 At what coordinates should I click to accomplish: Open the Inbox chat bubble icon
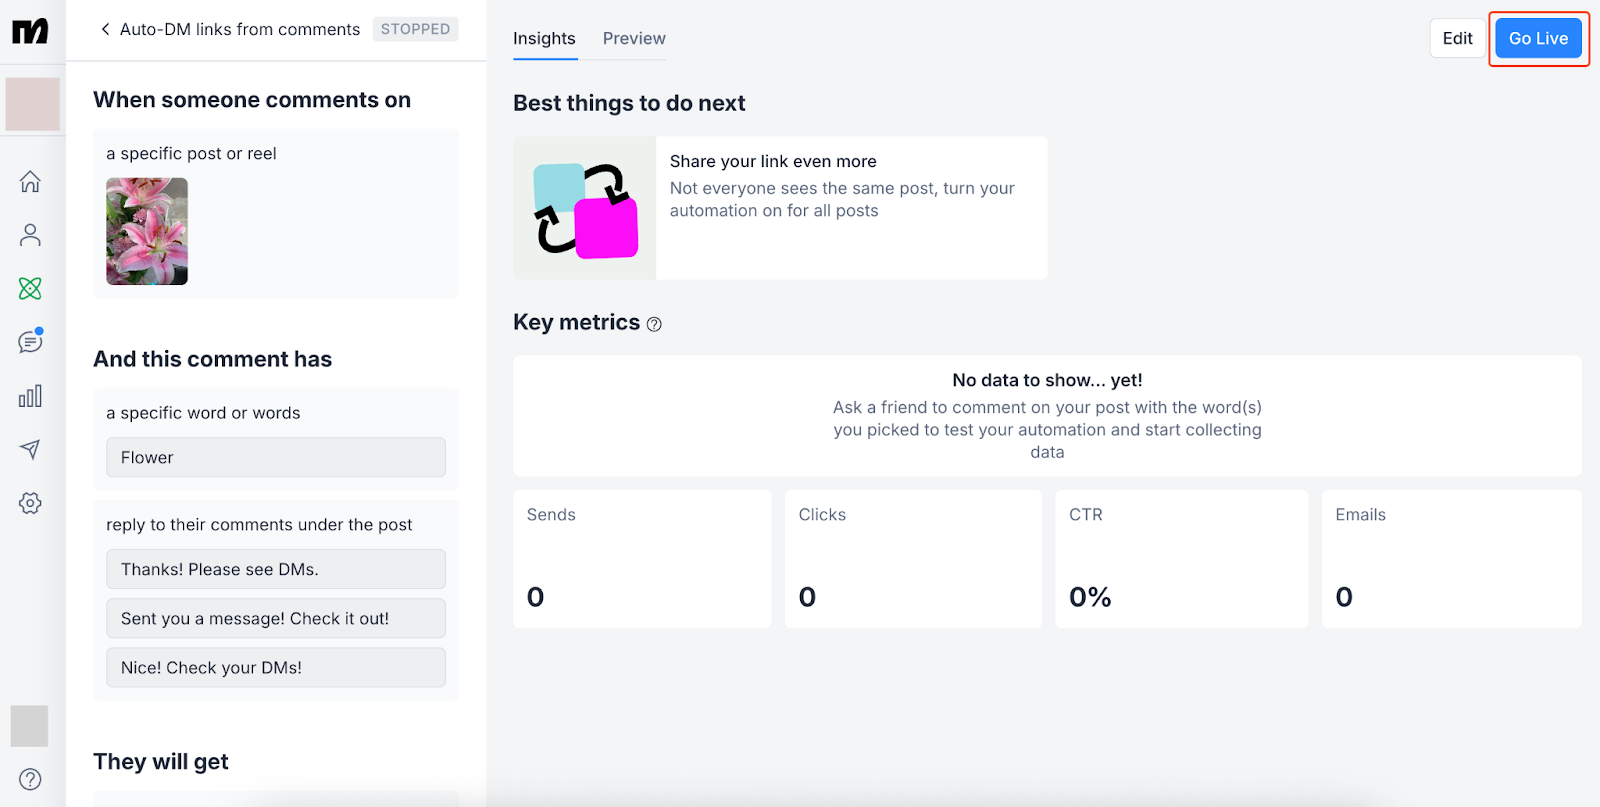tap(30, 342)
